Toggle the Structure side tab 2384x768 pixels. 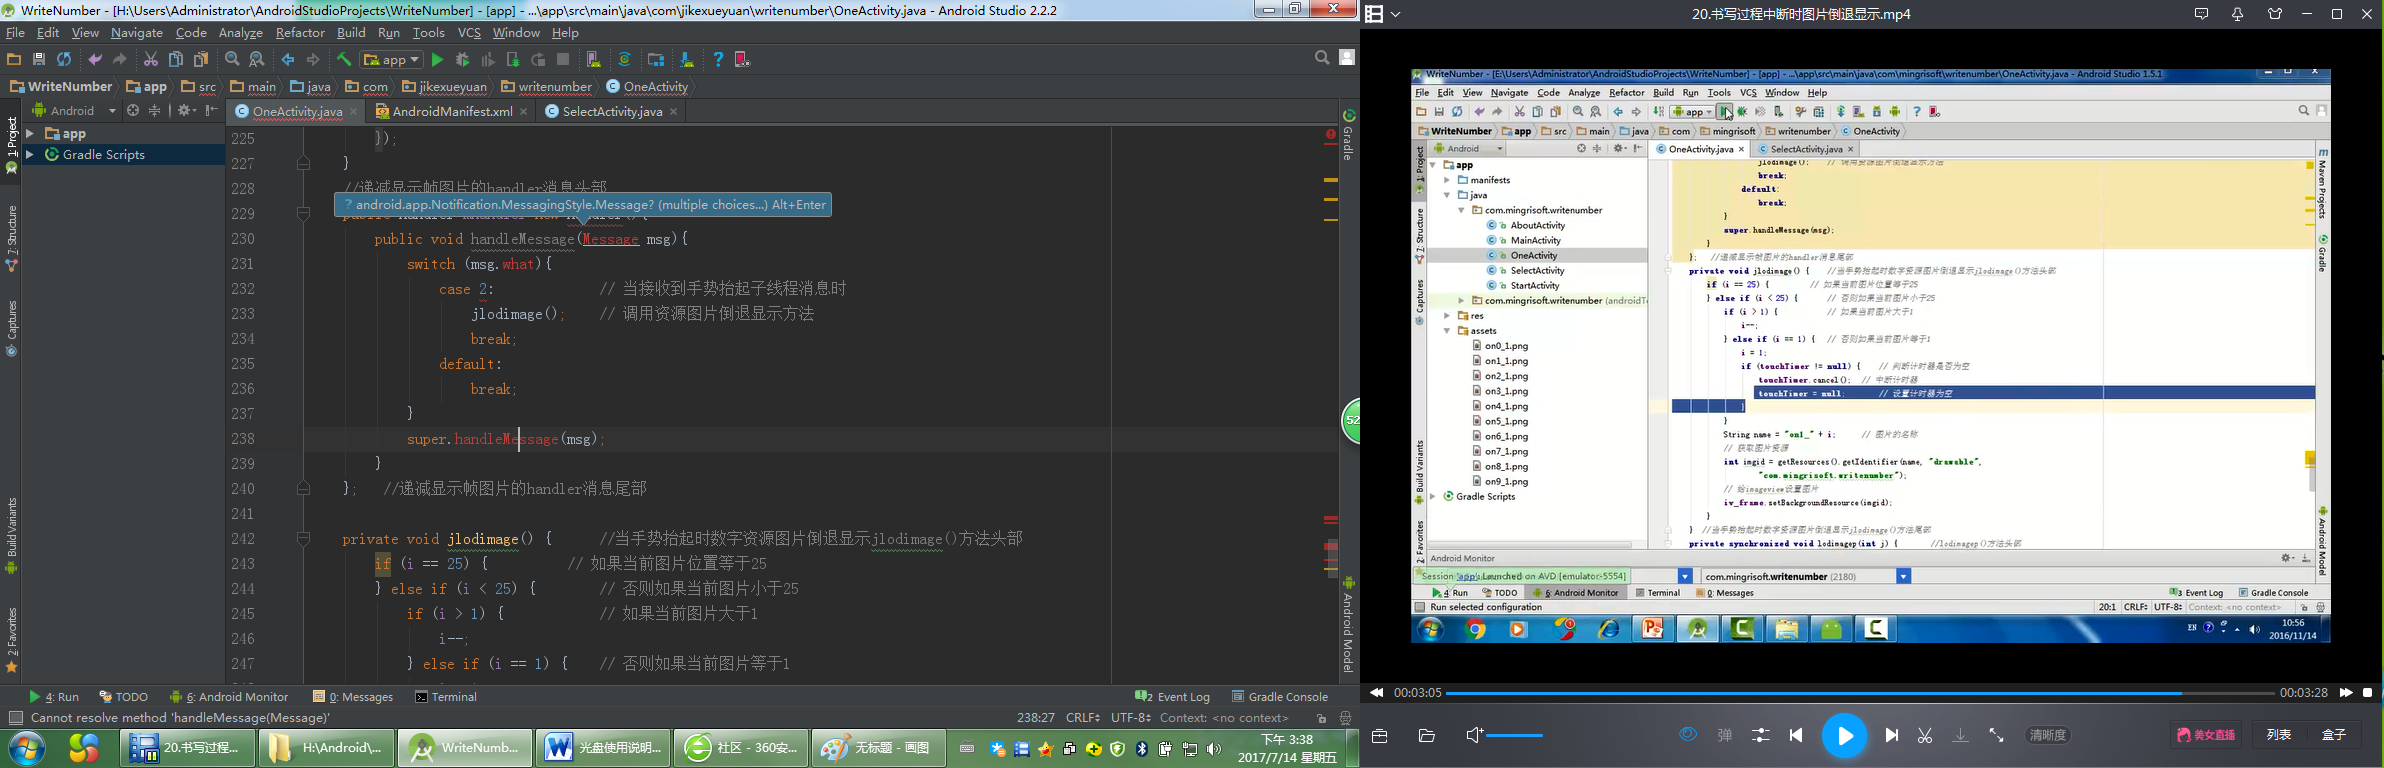tap(12, 238)
